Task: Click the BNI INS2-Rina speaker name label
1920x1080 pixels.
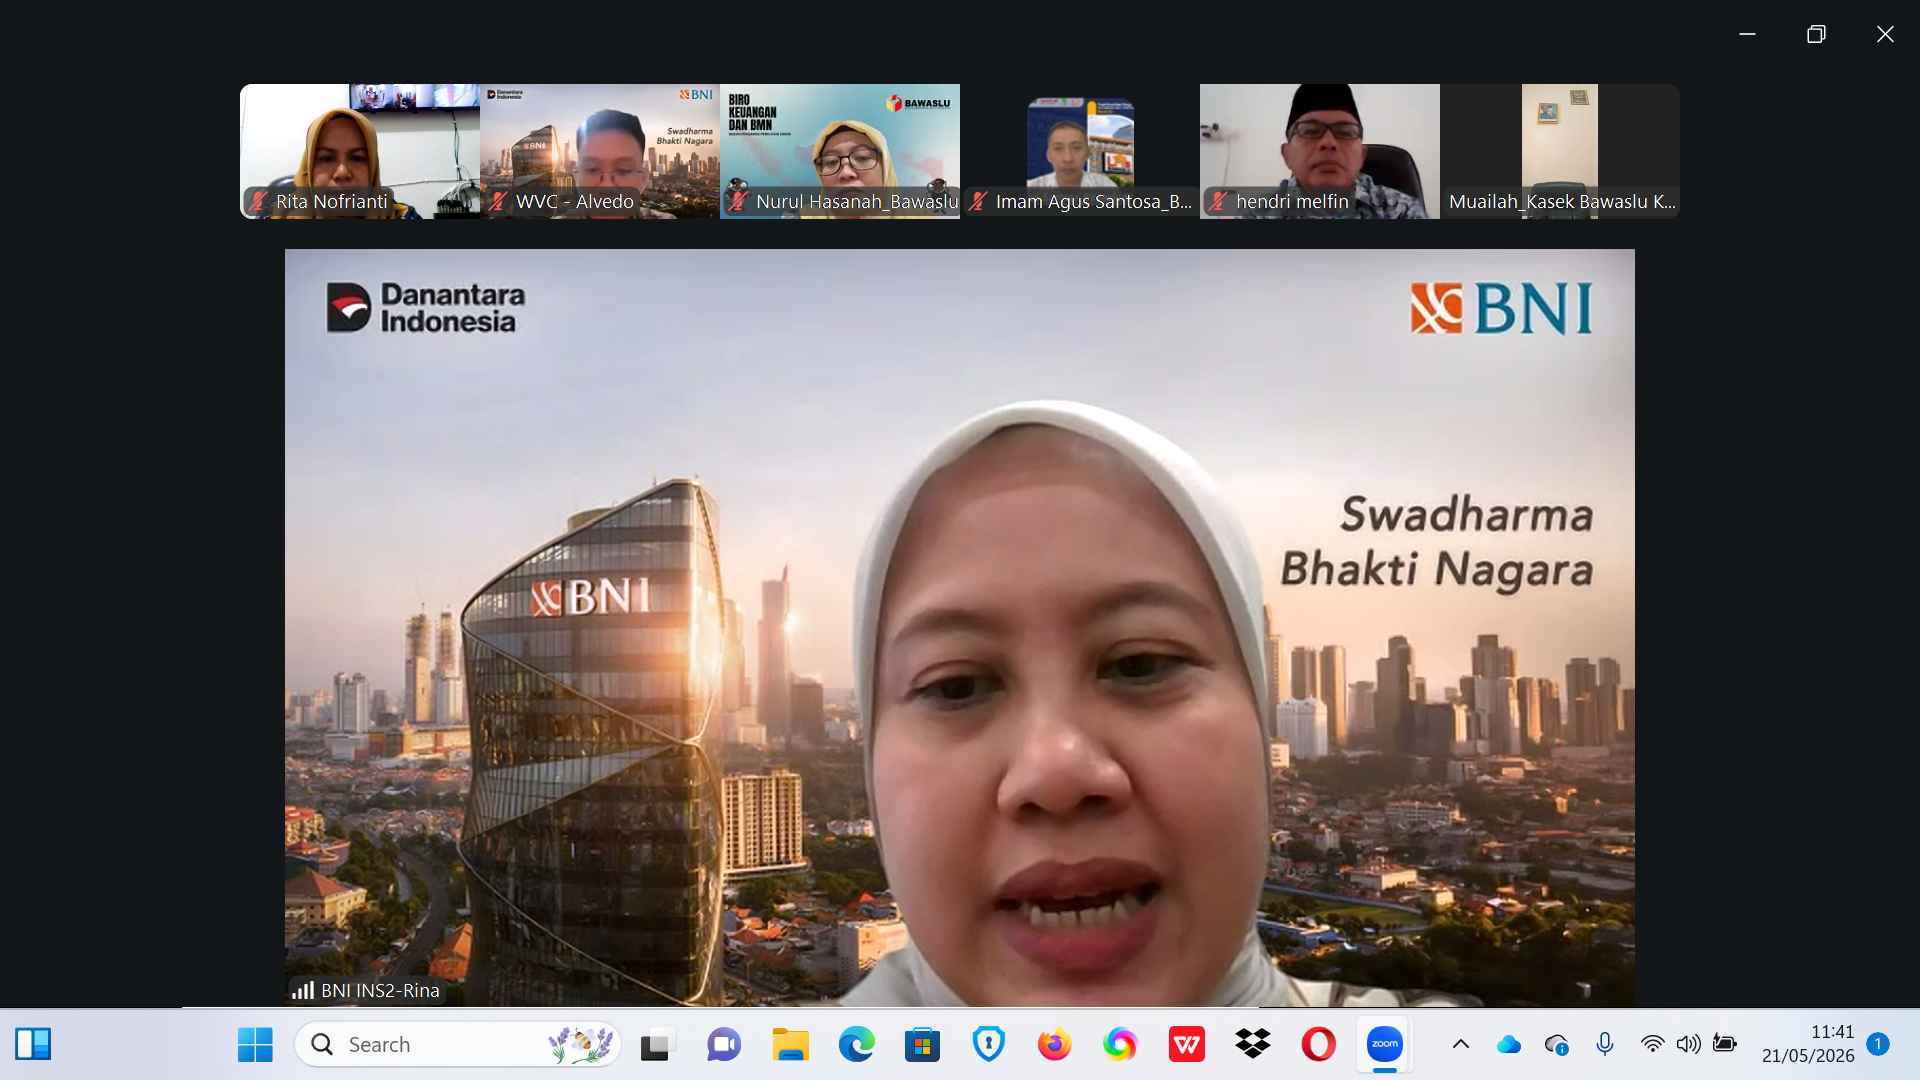Action: coord(380,990)
